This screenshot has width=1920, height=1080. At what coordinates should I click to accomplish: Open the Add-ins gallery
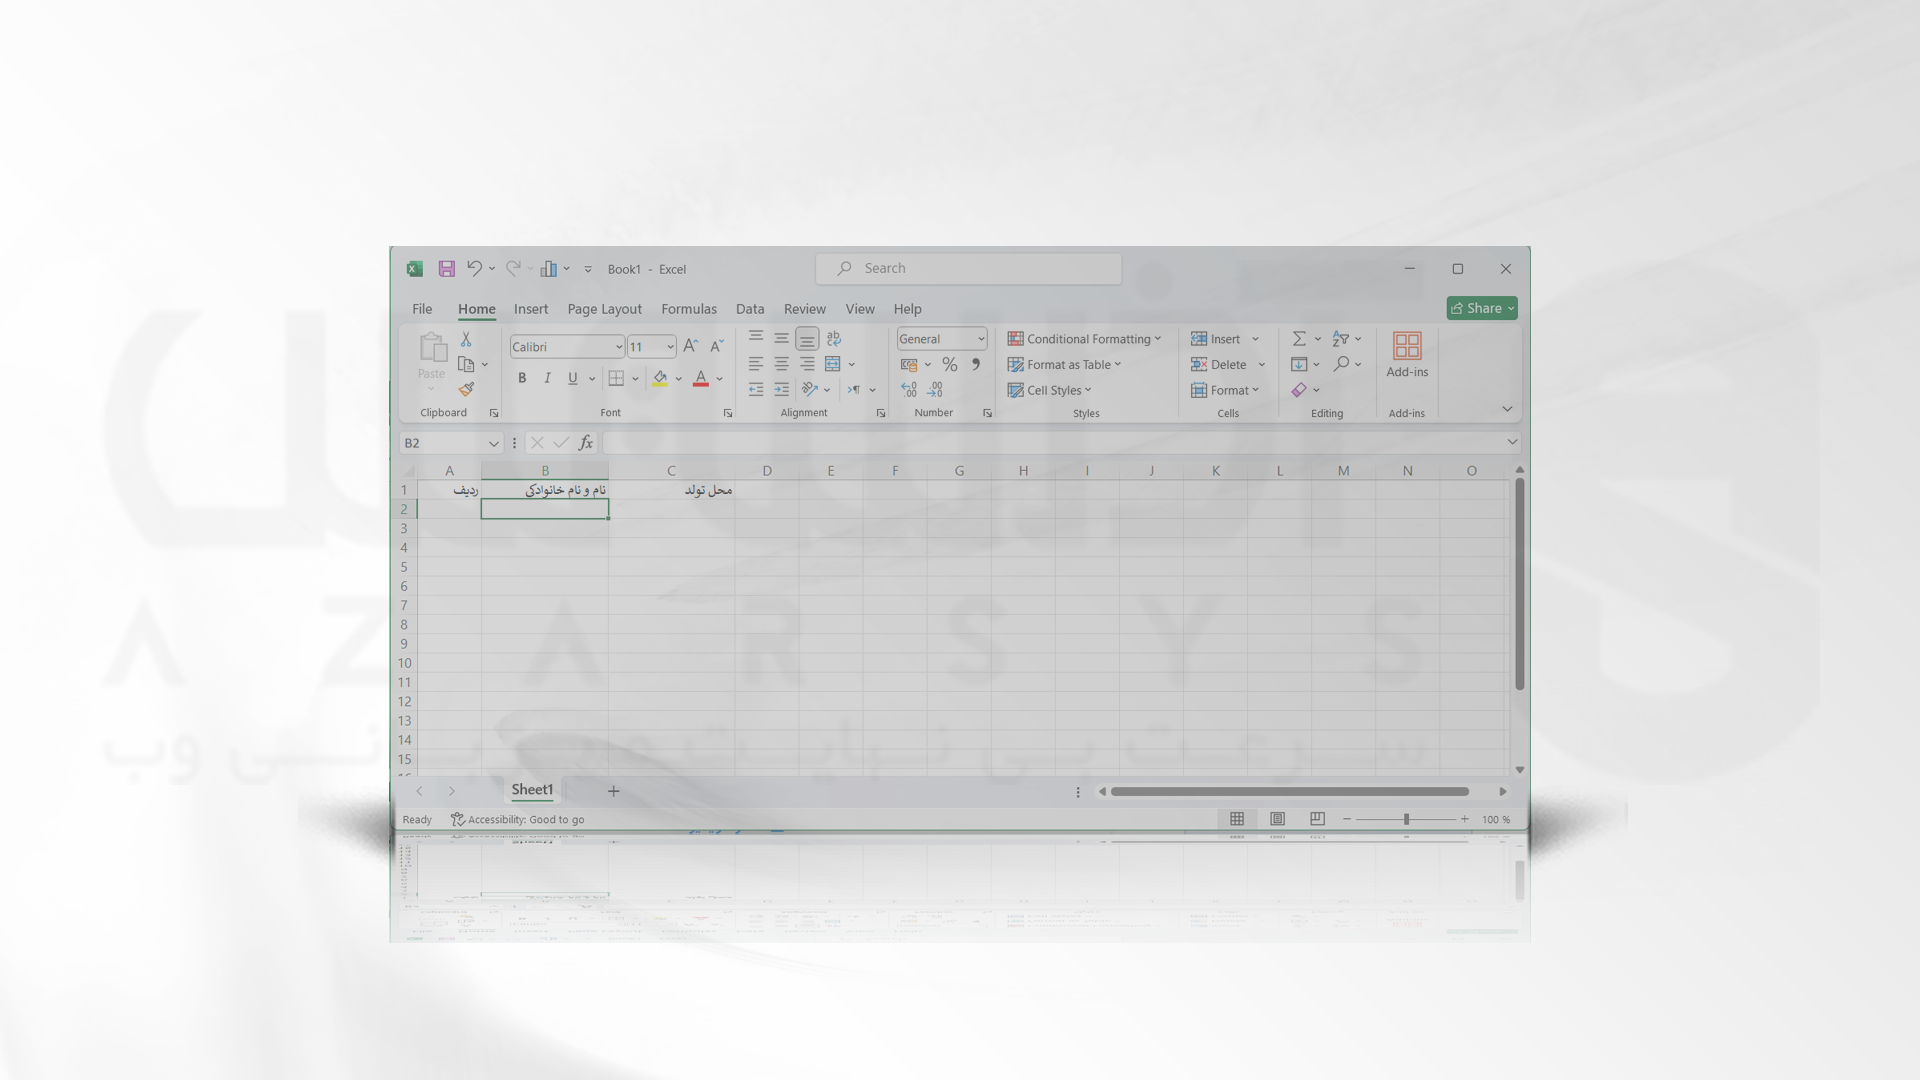click(1407, 355)
